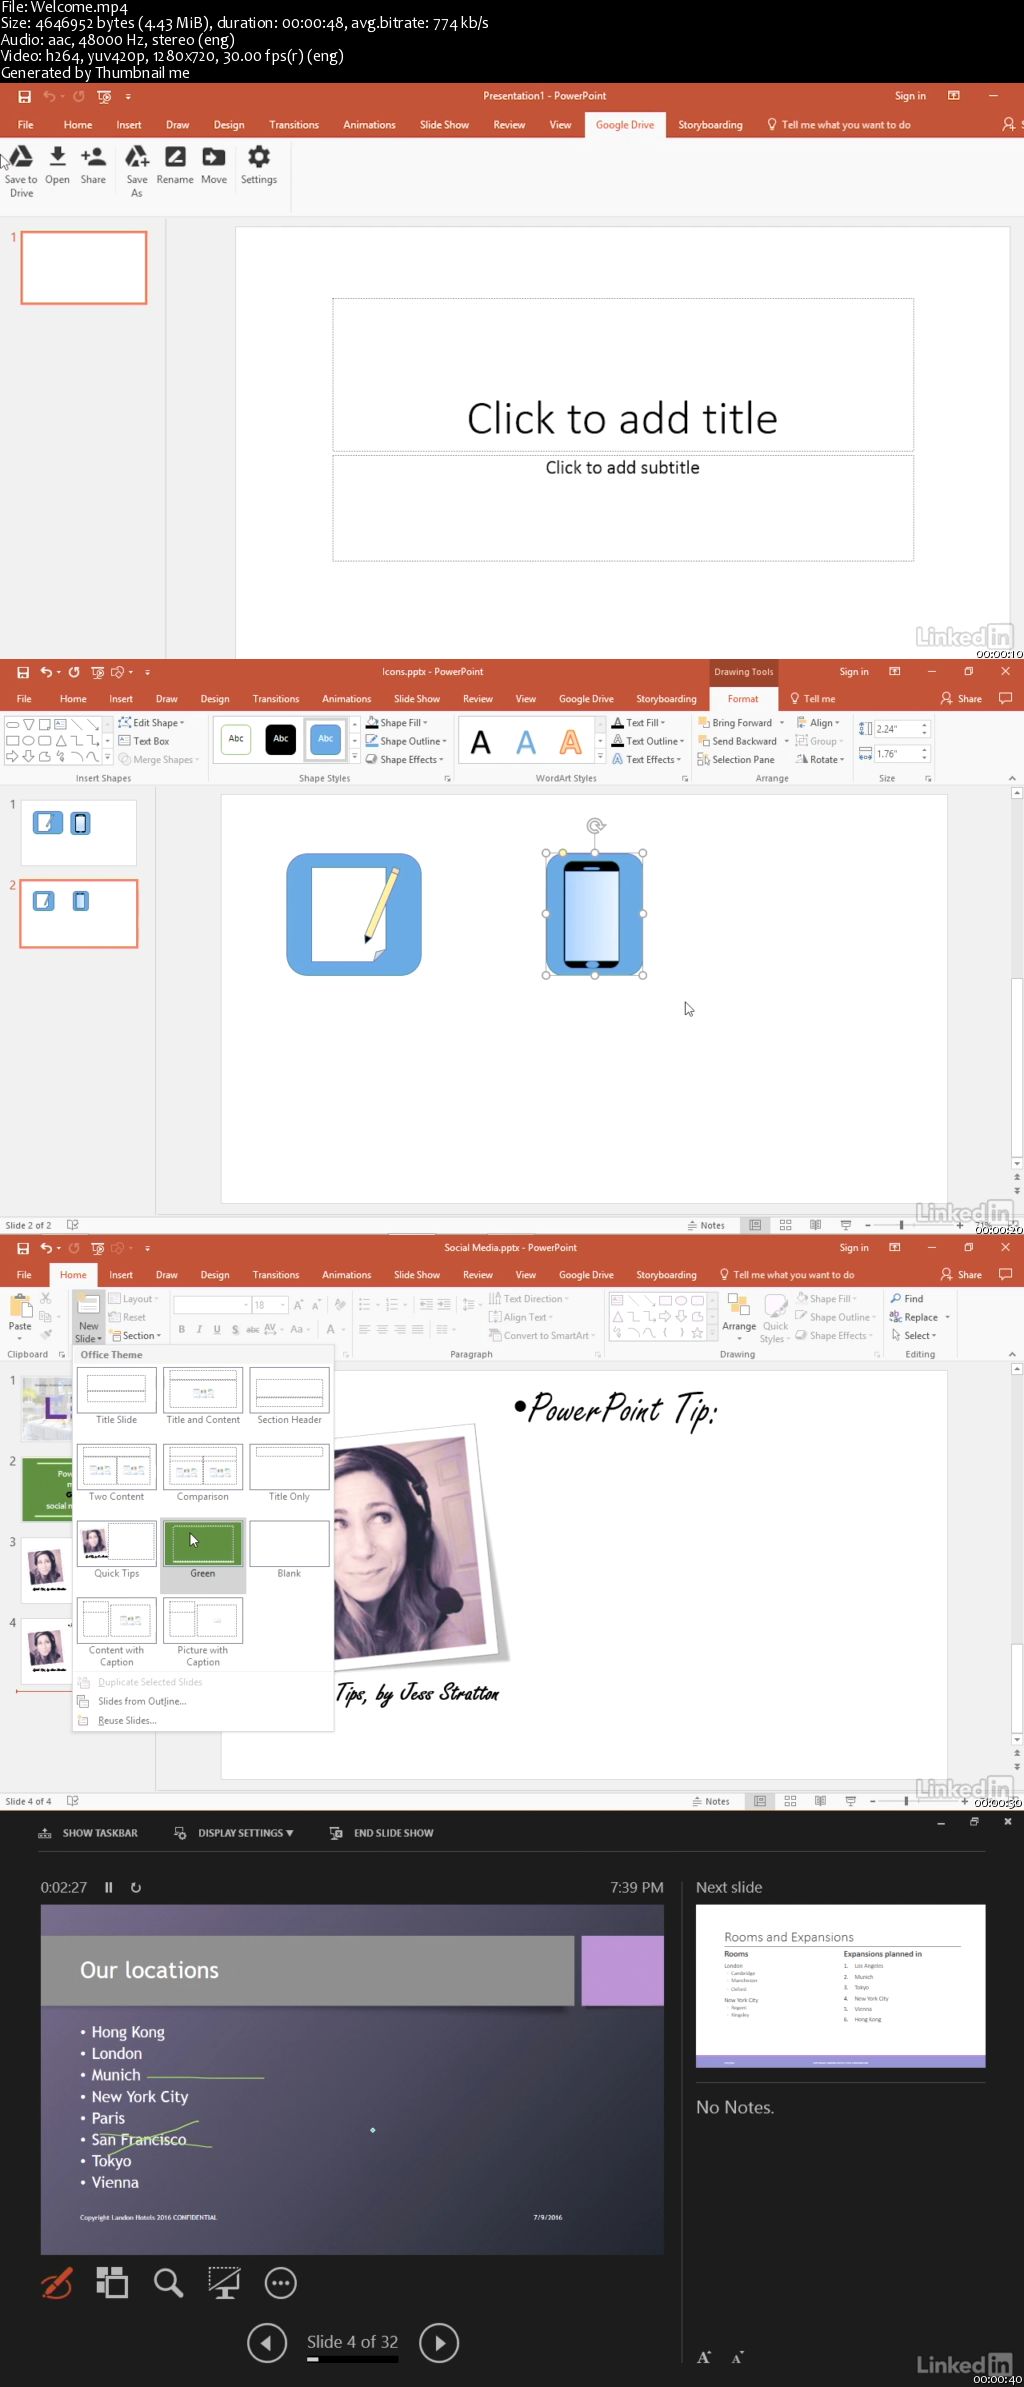Image resolution: width=1024 pixels, height=2387 pixels.
Task: Restart the presenter view timer
Action: point(136,1888)
